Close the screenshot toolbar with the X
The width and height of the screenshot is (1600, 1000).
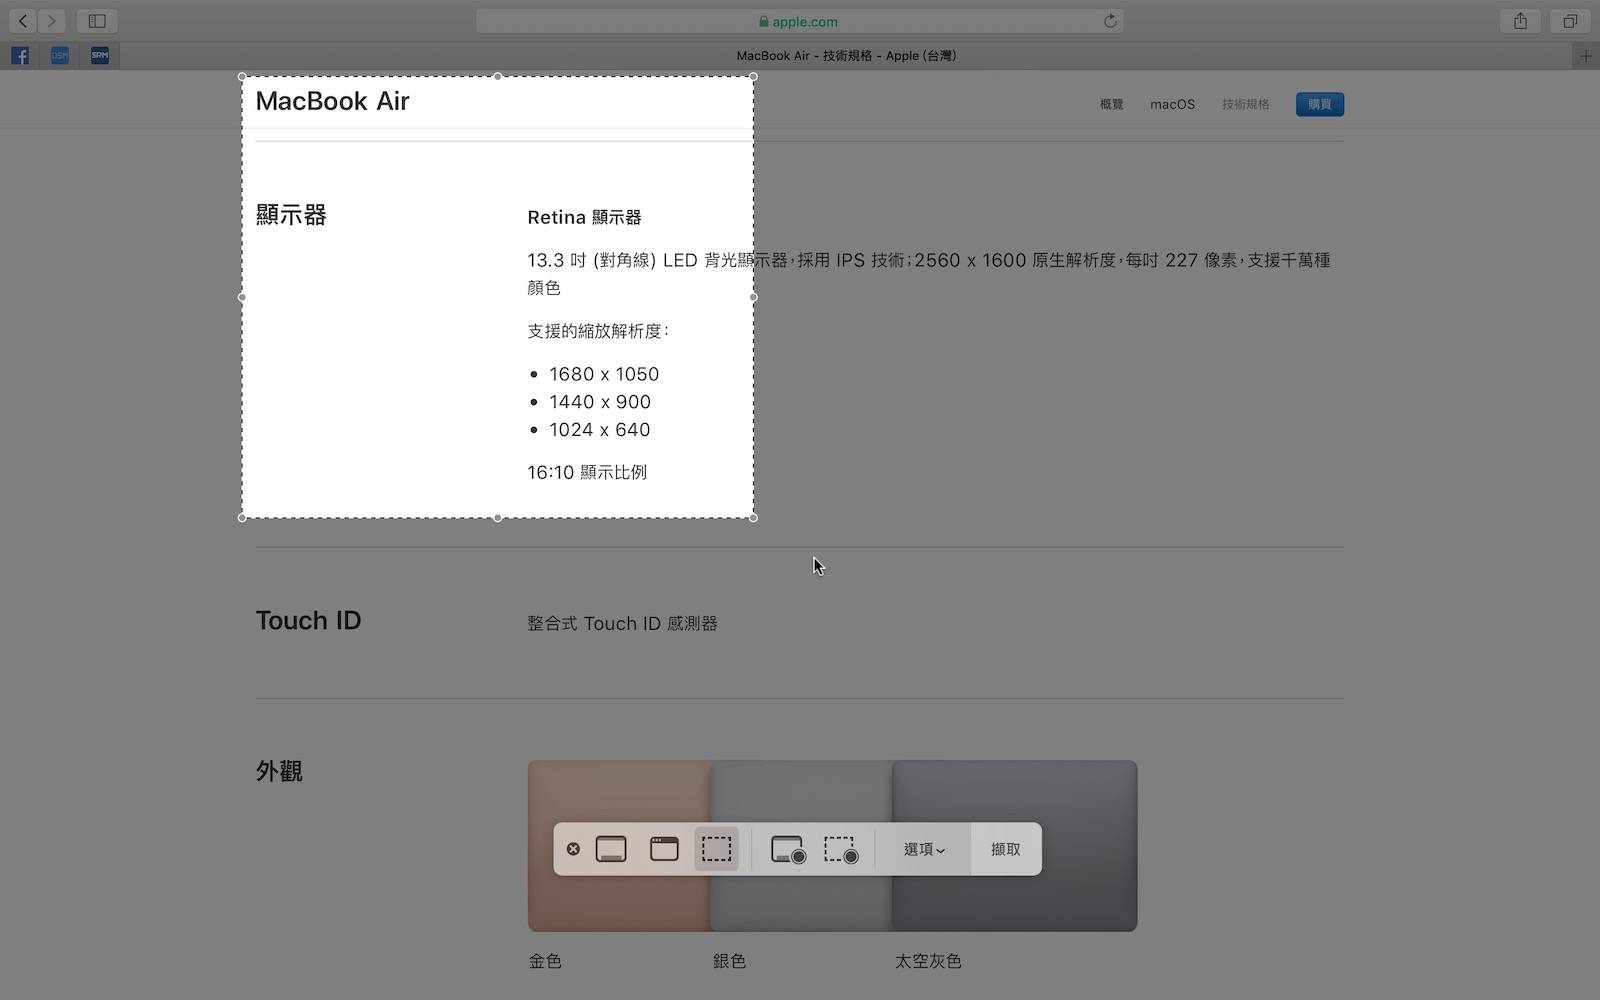573,849
